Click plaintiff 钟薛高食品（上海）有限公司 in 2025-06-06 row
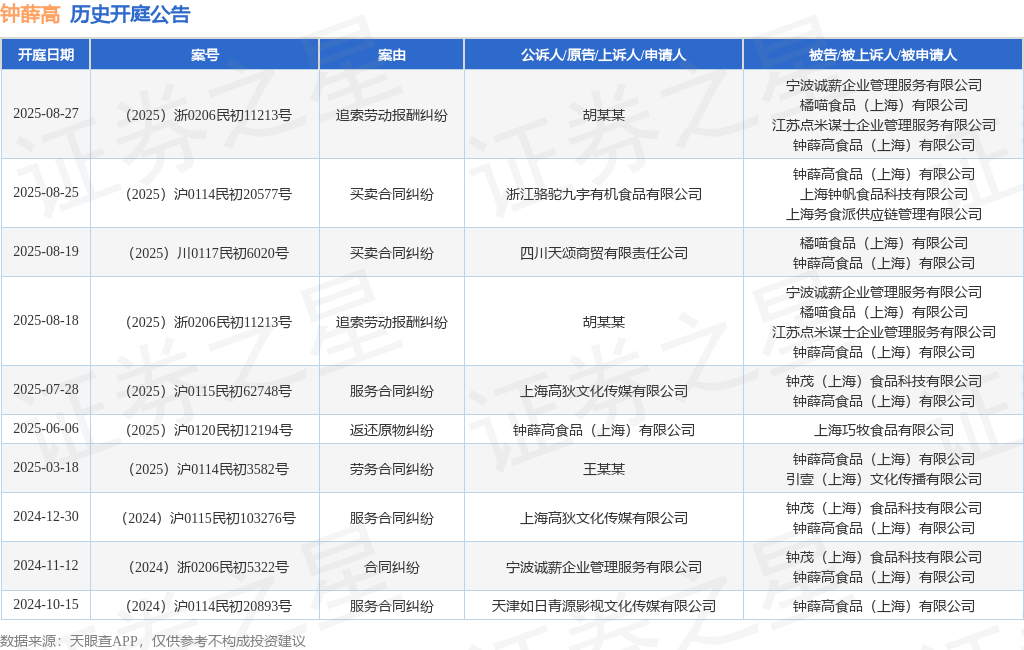The image size is (1024, 650). [x=604, y=430]
